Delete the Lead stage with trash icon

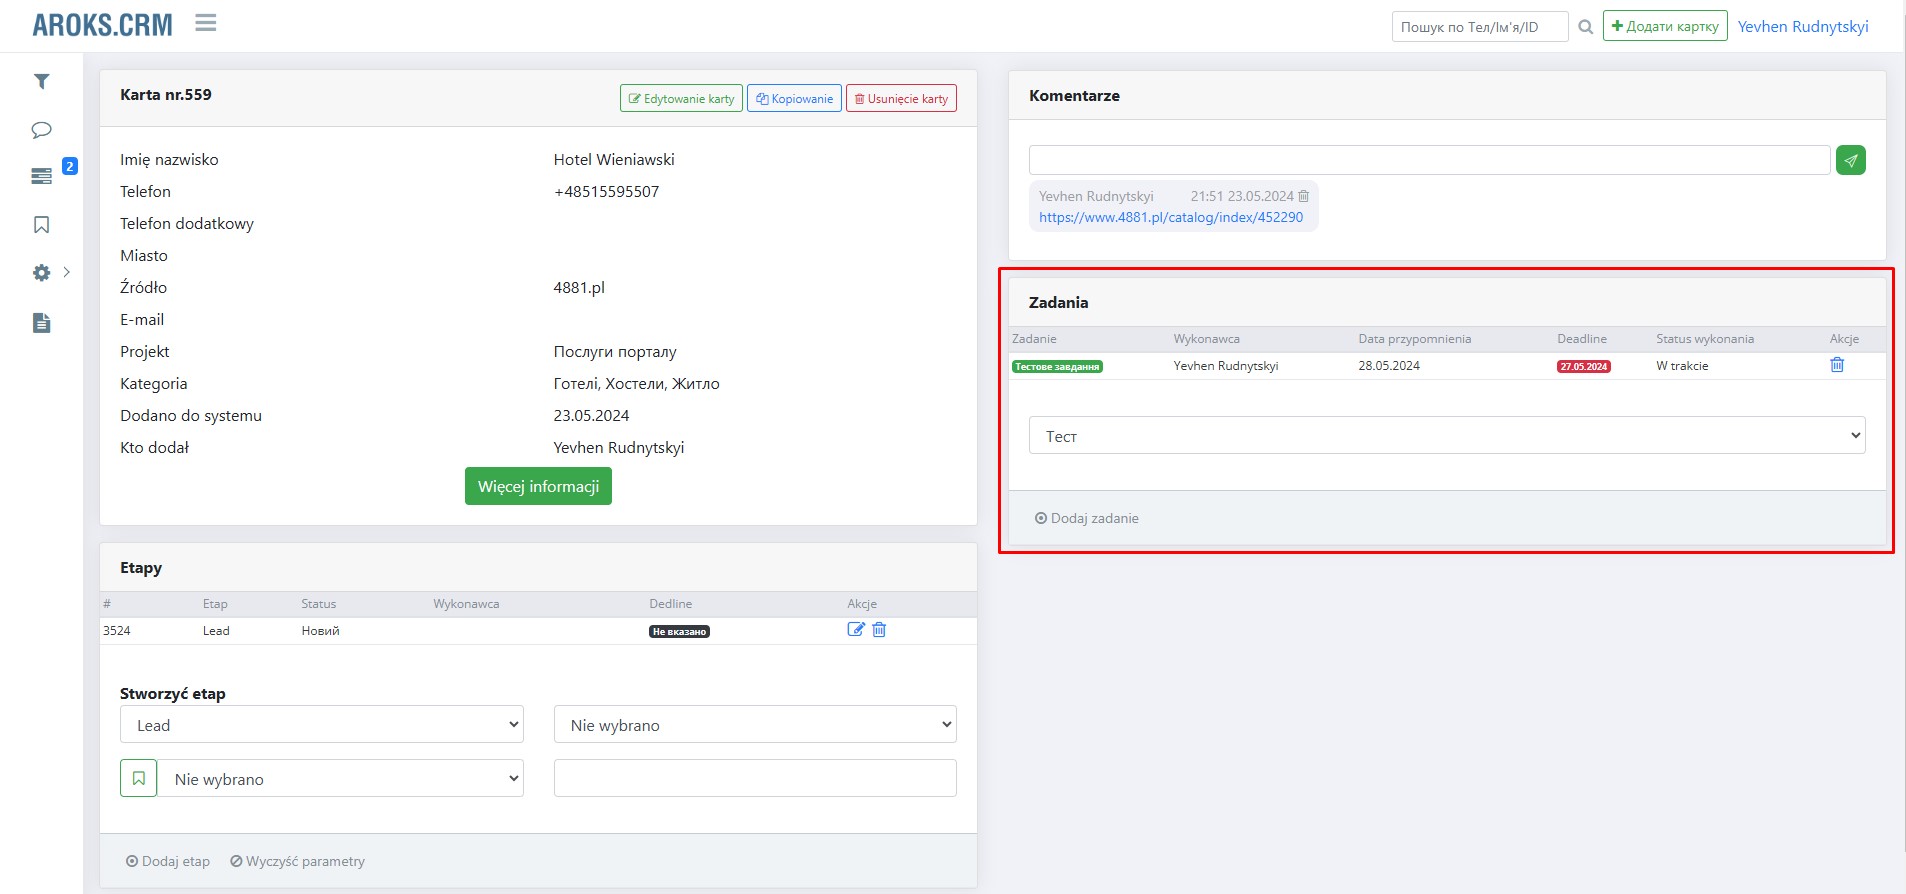(x=879, y=630)
